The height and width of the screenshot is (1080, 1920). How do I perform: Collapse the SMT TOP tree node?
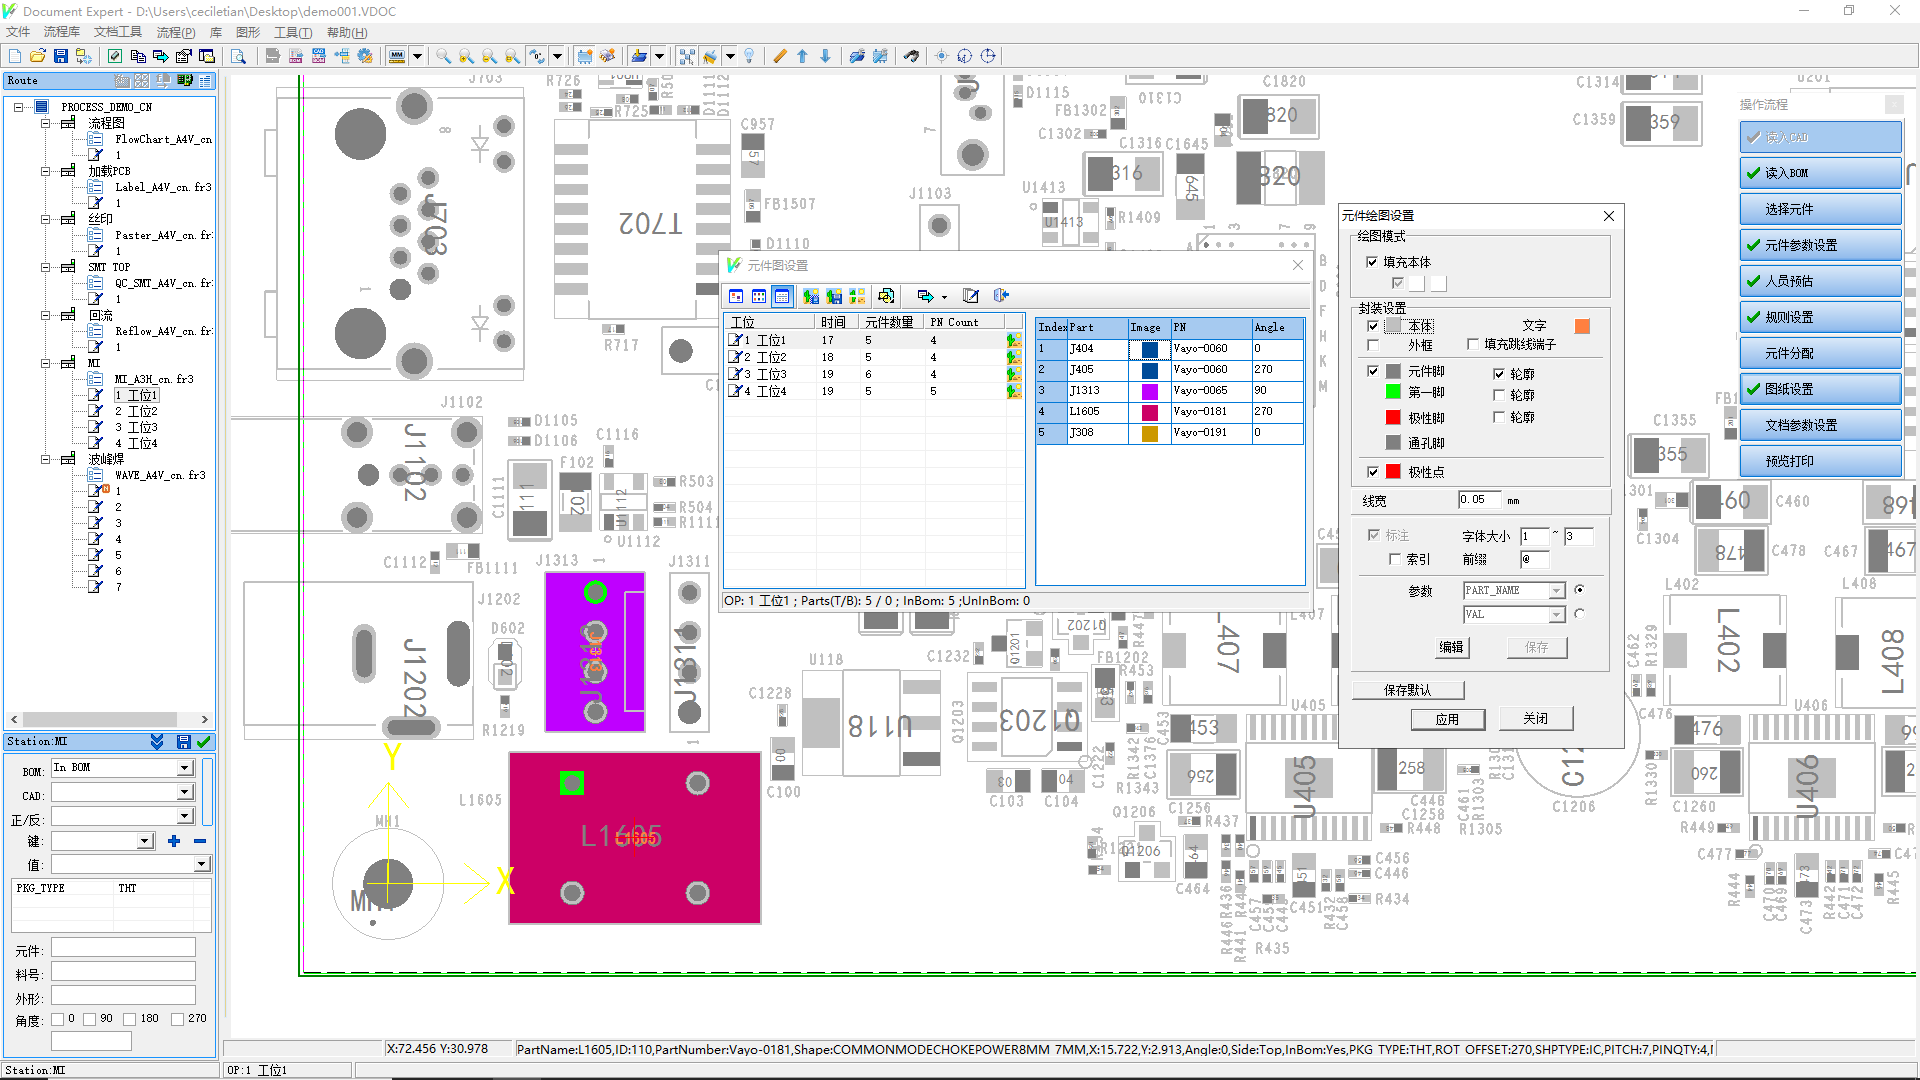pos(45,267)
